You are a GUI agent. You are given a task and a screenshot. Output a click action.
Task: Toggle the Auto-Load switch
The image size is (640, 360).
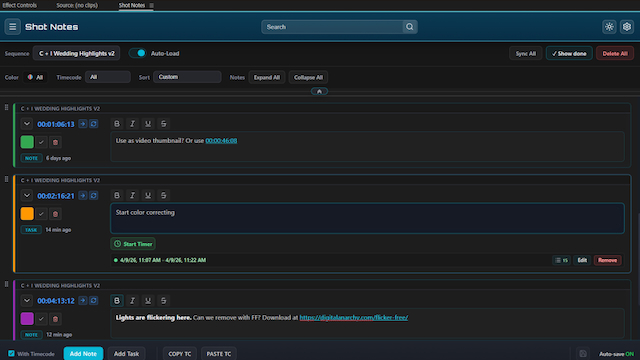138,53
